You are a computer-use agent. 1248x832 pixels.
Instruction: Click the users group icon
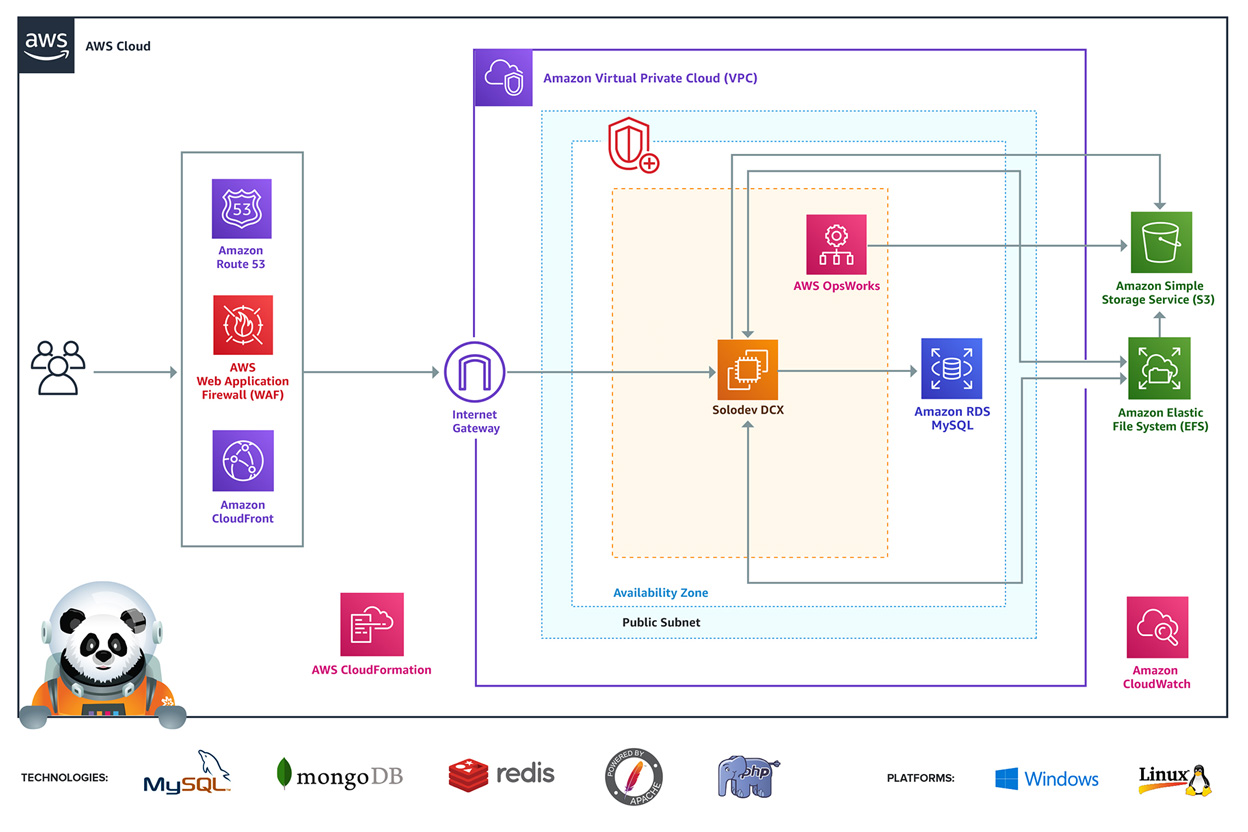point(58,368)
